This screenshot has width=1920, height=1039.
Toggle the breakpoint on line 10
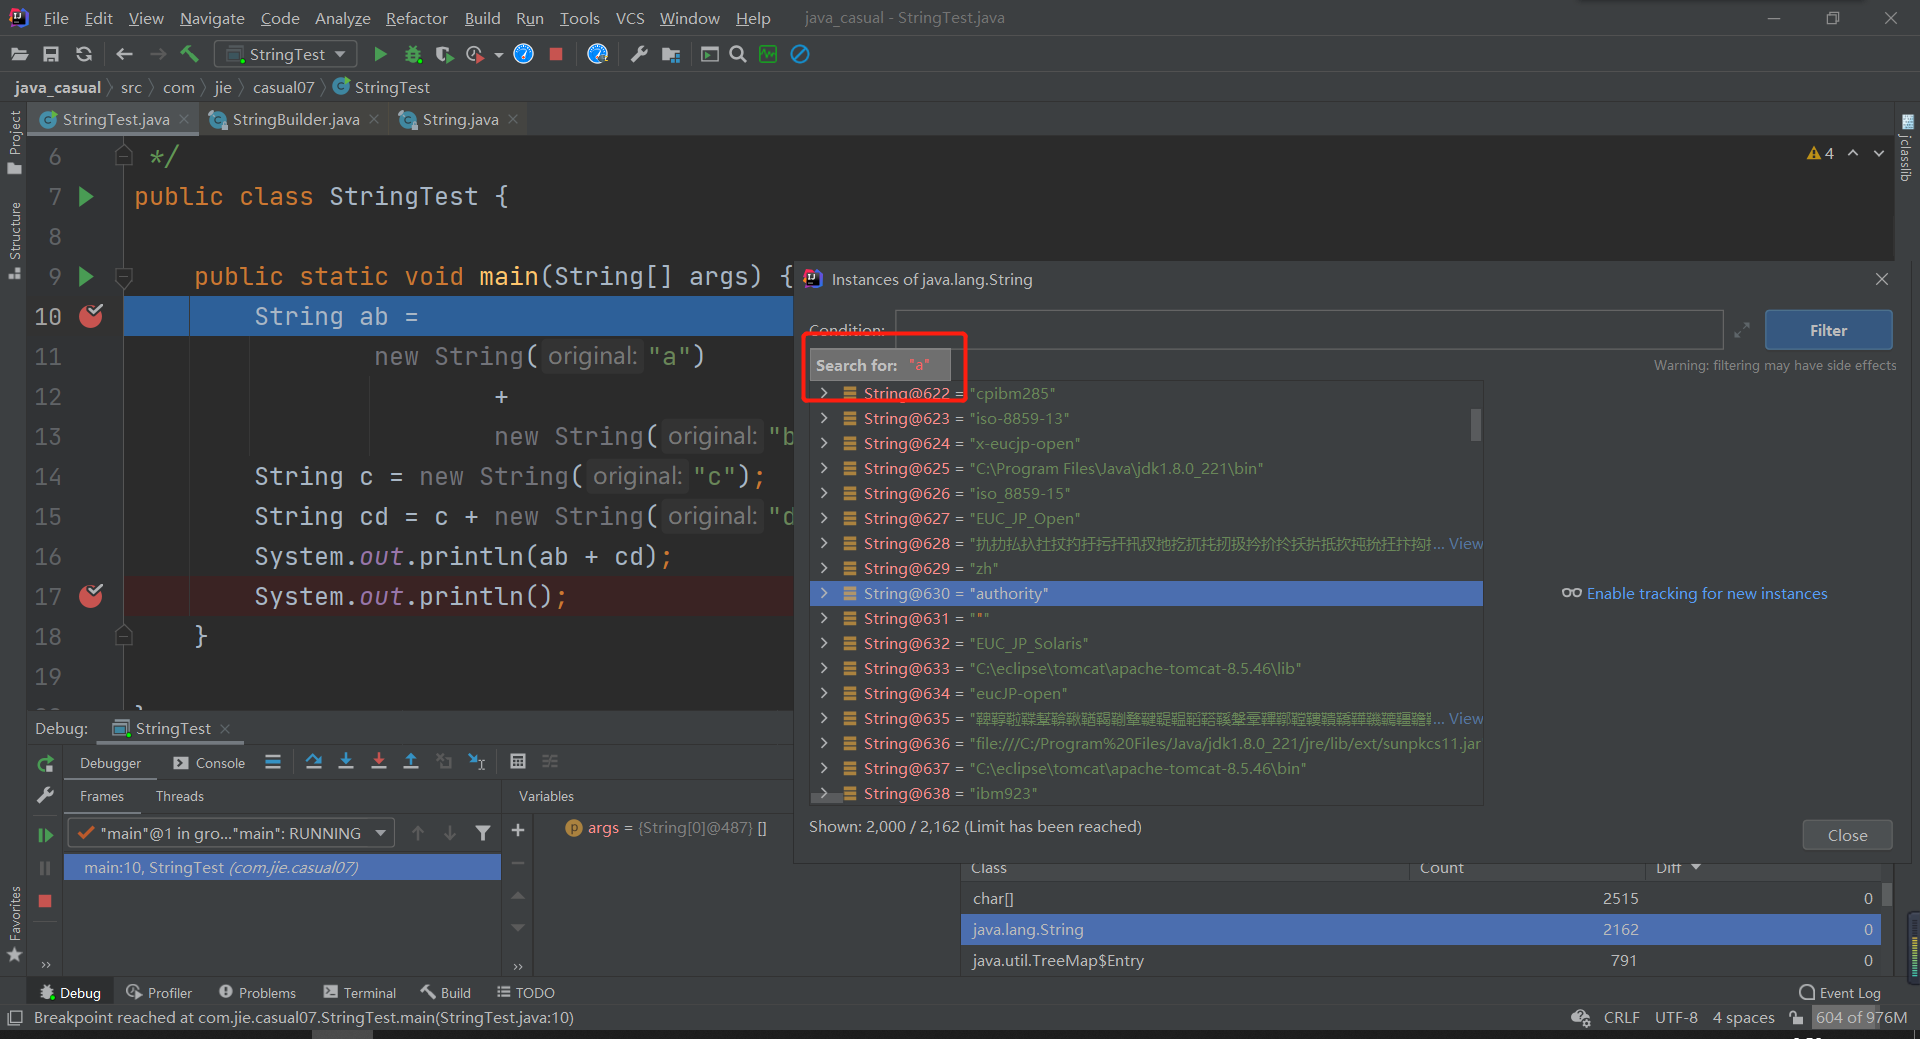point(91,316)
